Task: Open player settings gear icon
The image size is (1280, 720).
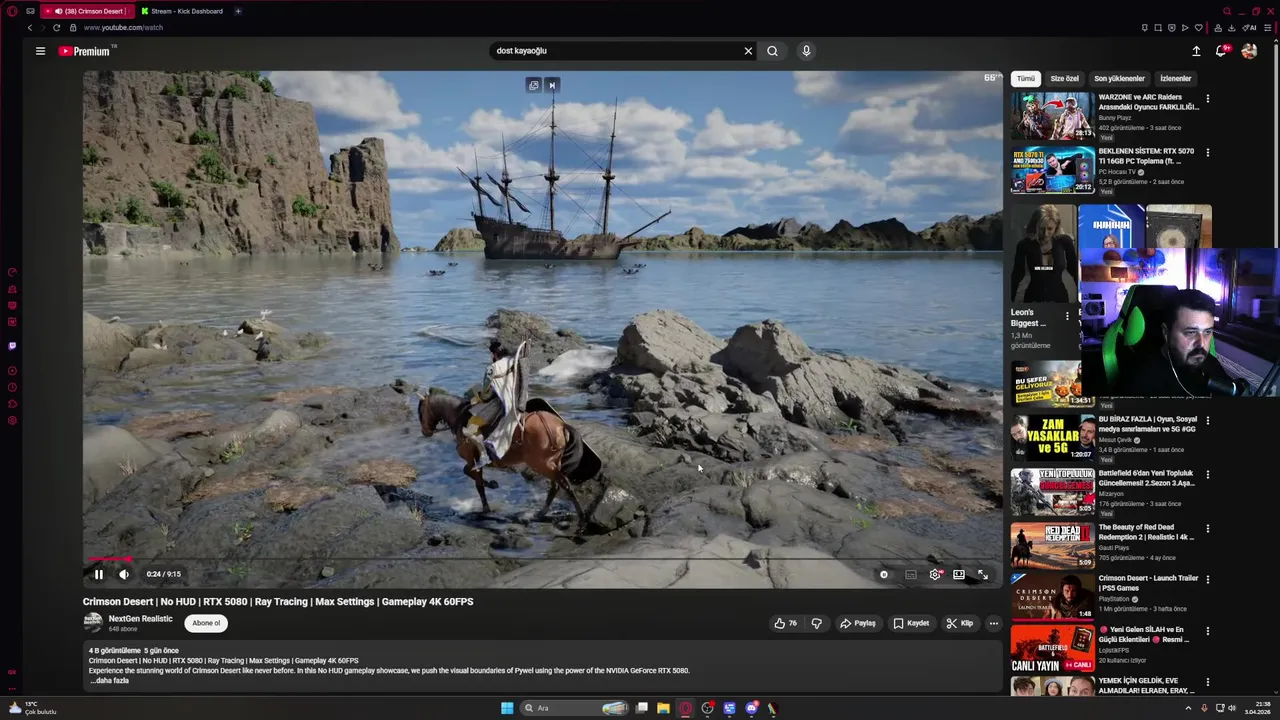Action: [935, 574]
